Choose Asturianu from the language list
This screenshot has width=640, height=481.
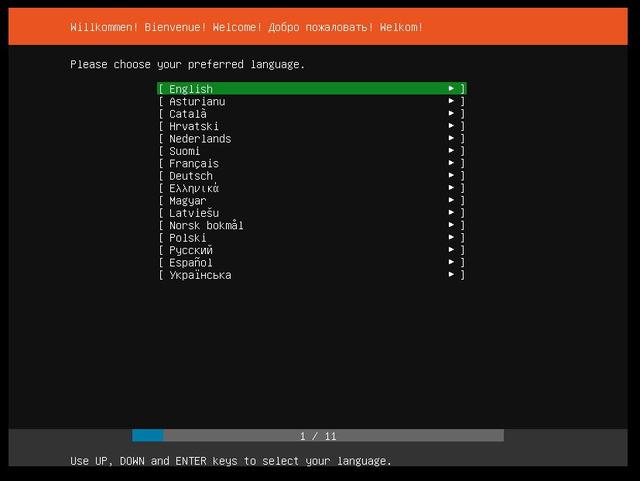(x=312, y=101)
